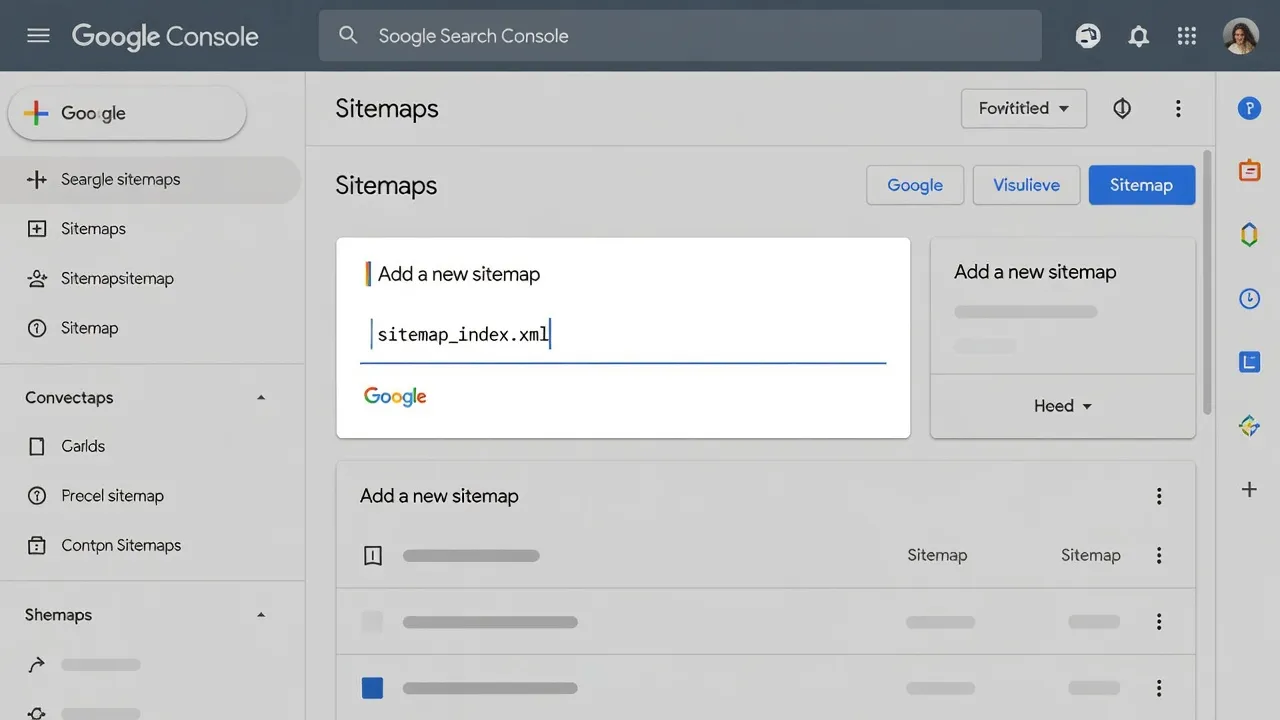Click the main panel vertical scrollbar

pyautogui.click(x=1207, y=282)
